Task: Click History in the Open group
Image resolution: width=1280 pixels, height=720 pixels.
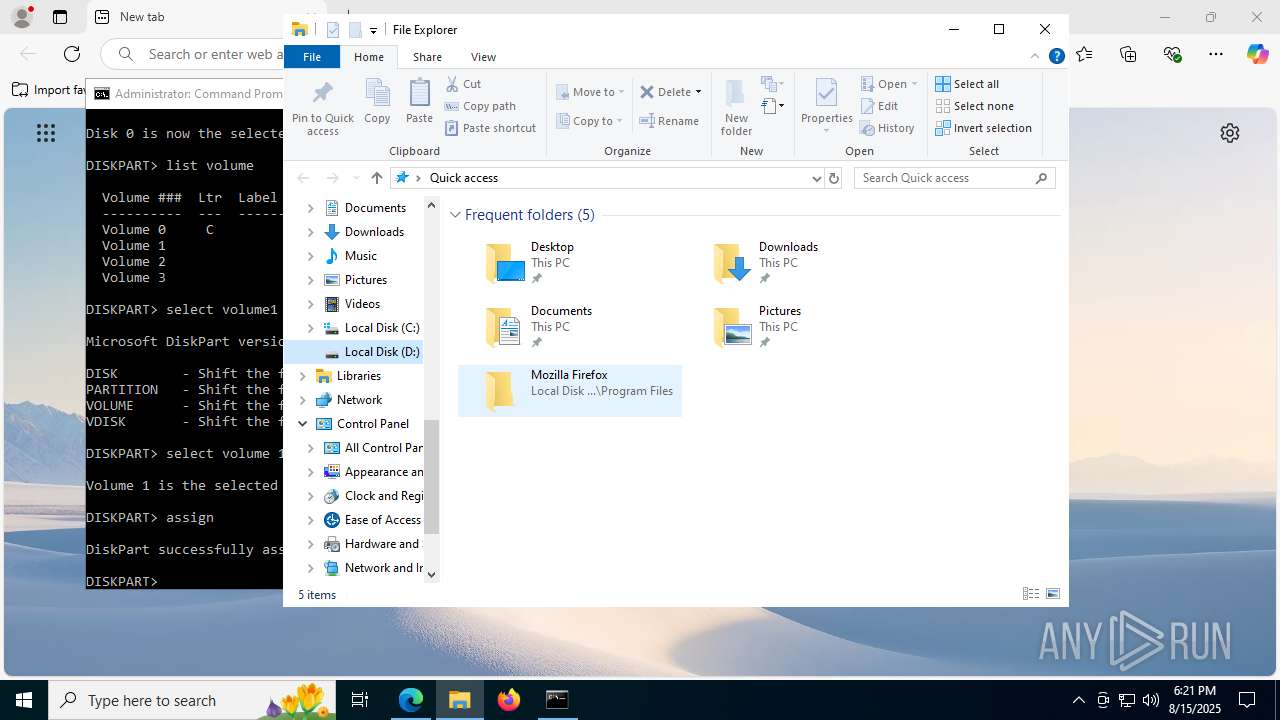Action: click(x=887, y=128)
